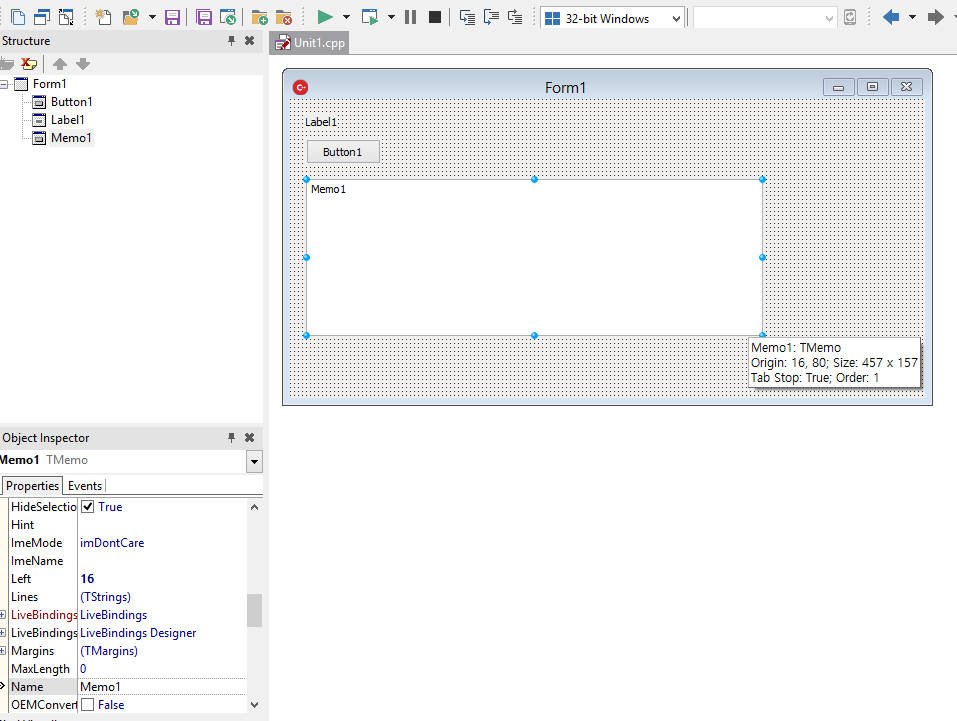Screen dimensions: 957x721
Task: Click the Save All icon in the toolbar
Action: tap(204, 17)
